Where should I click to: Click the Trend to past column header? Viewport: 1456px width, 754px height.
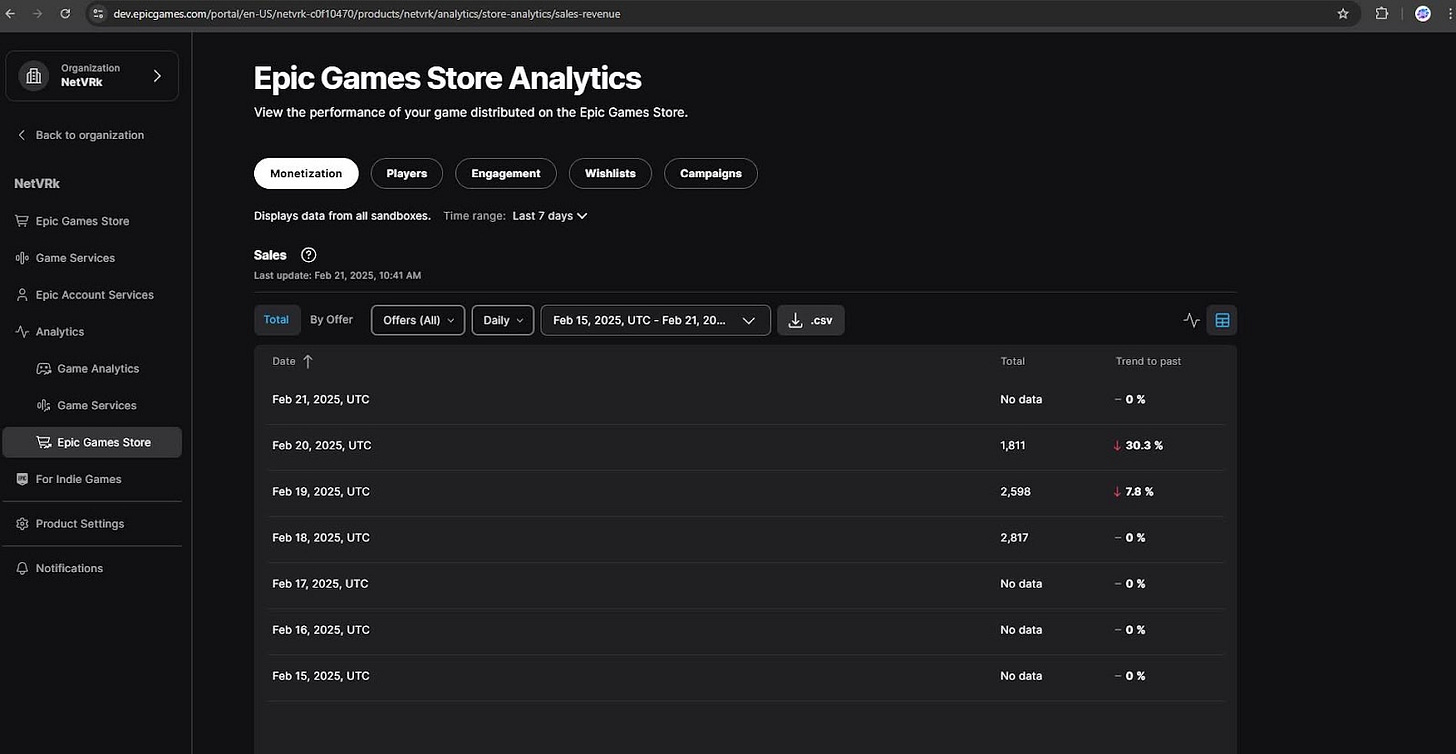[1148, 361]
